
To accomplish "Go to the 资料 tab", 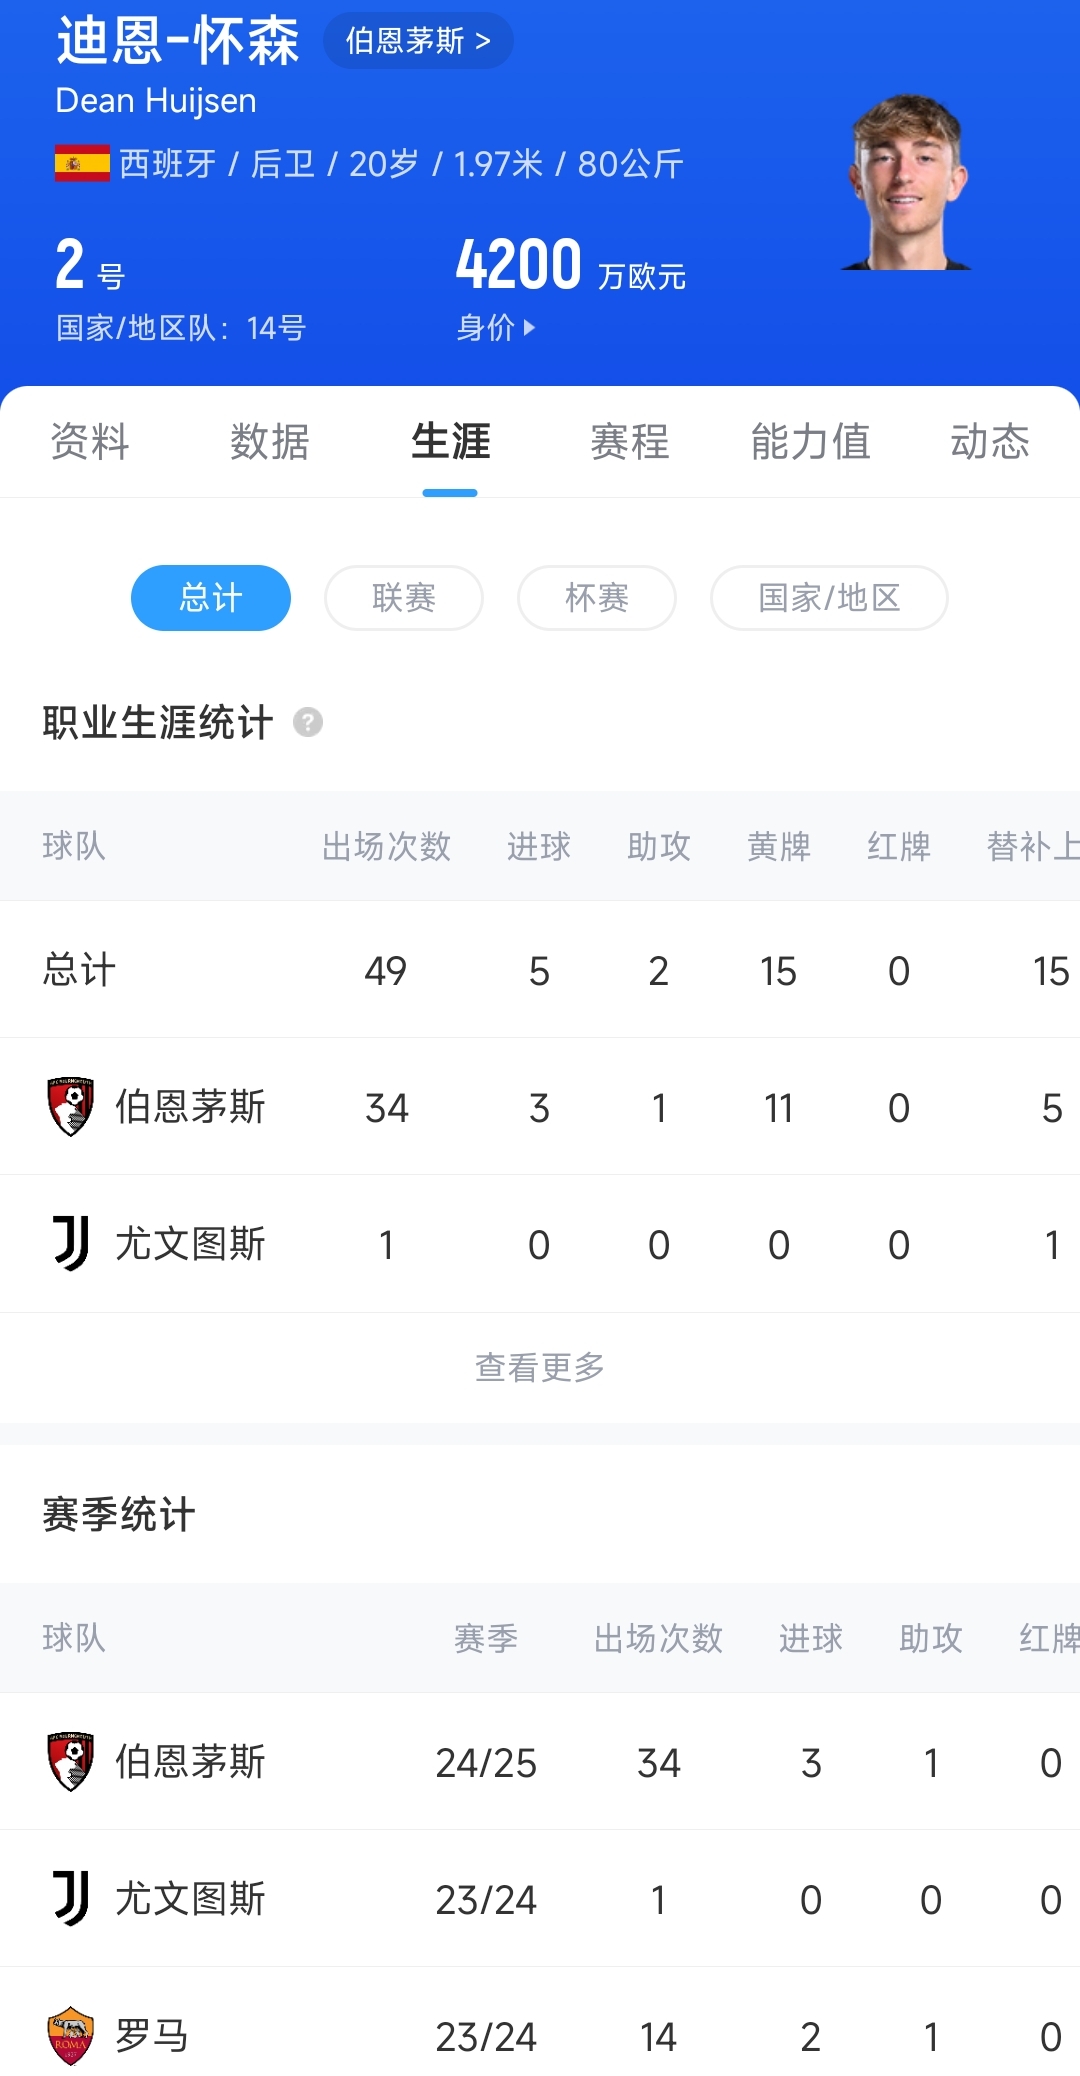I will pyautogui.click(x=90, y=442).
